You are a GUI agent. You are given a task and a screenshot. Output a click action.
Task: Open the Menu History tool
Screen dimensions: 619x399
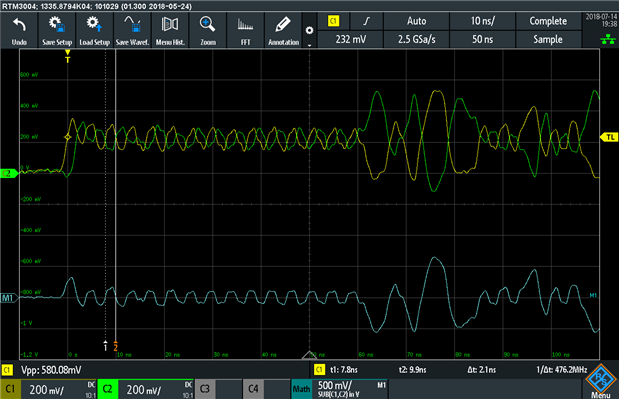(x=170, y=30)
